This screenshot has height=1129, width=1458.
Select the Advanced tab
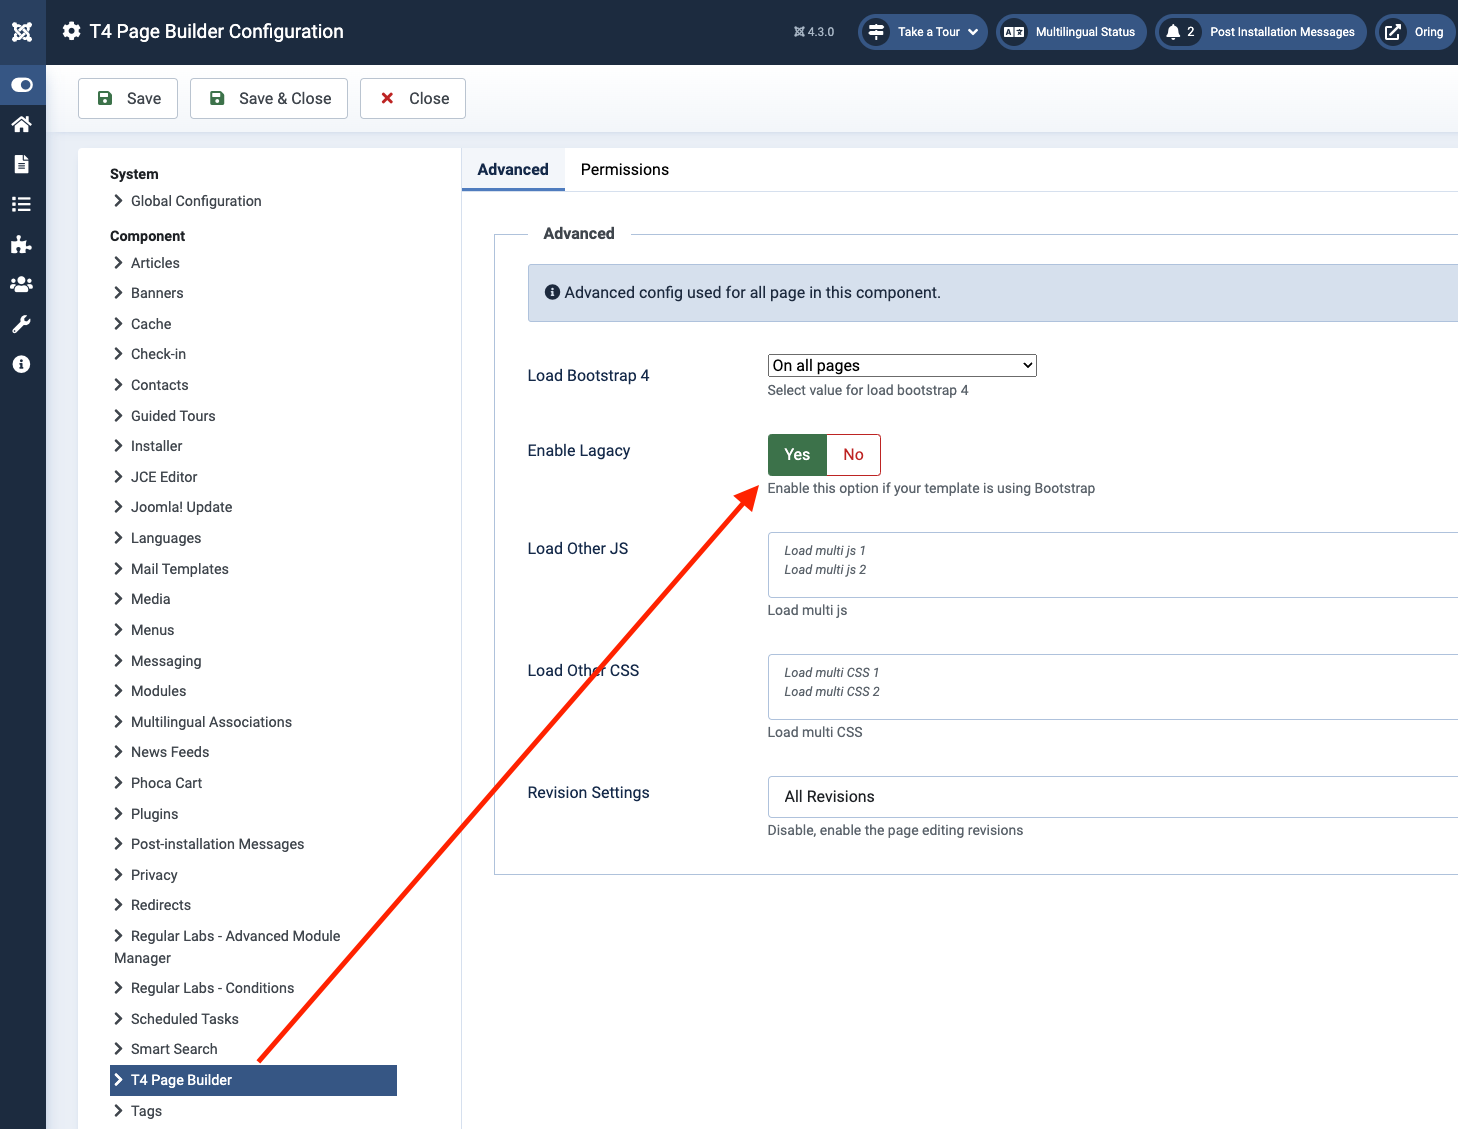(x=512, y=170)
